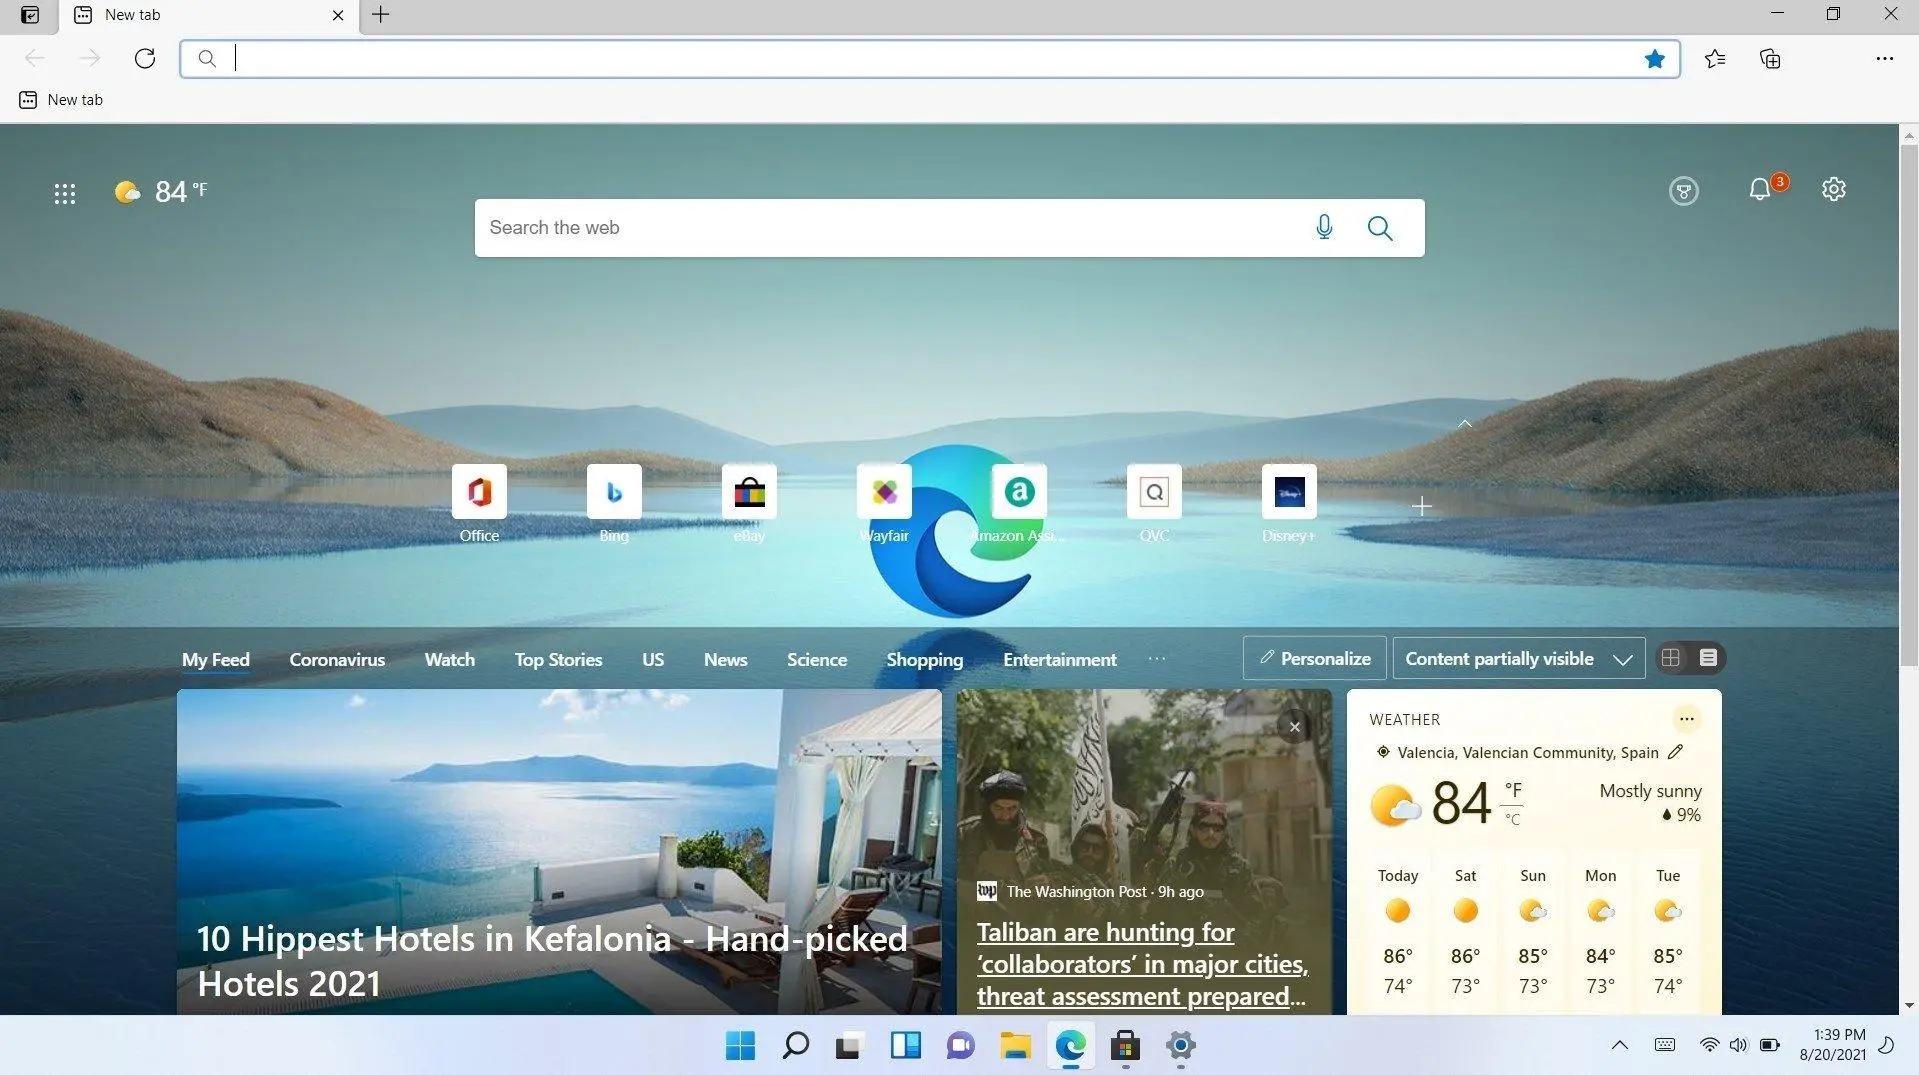Viewport: 1919px width, 1075px height.
Task: Open Task View on the taskbar
Action: (850, 1046)
